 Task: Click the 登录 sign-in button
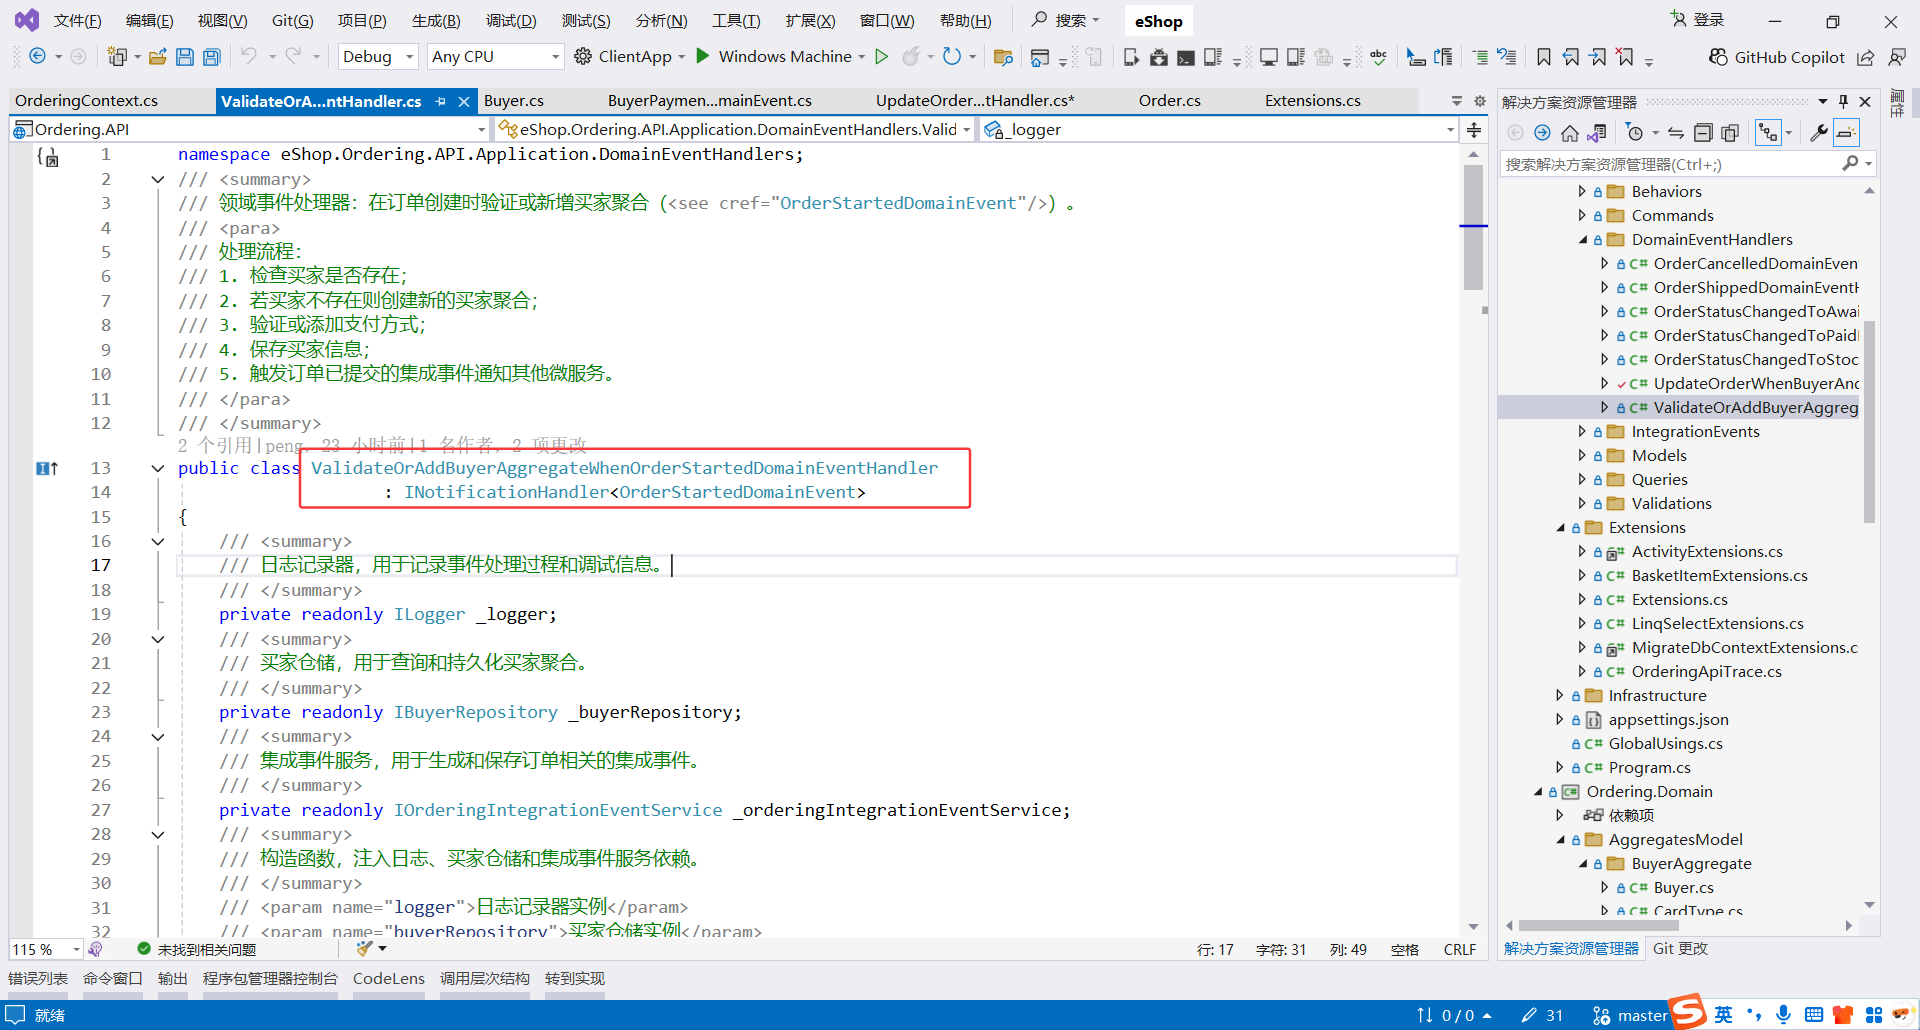pos(1698,20)
